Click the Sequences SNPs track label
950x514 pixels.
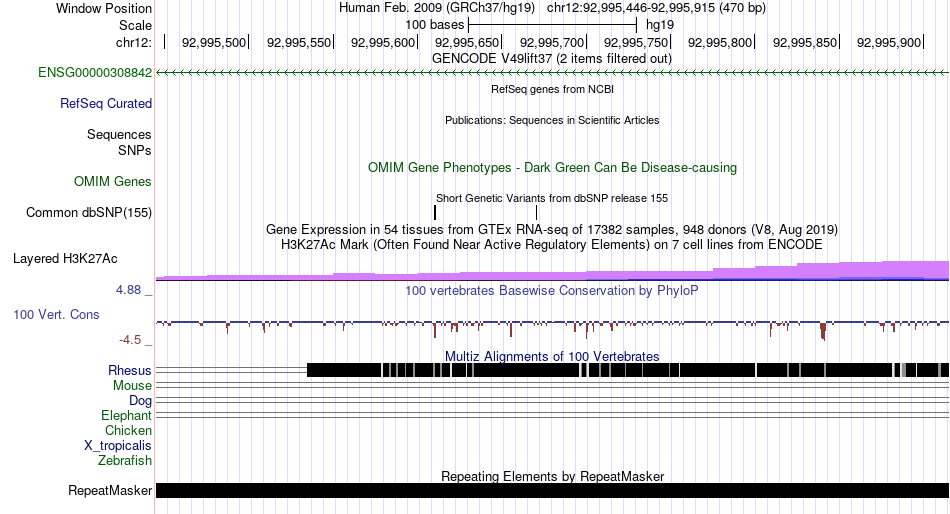pos(119,142)
